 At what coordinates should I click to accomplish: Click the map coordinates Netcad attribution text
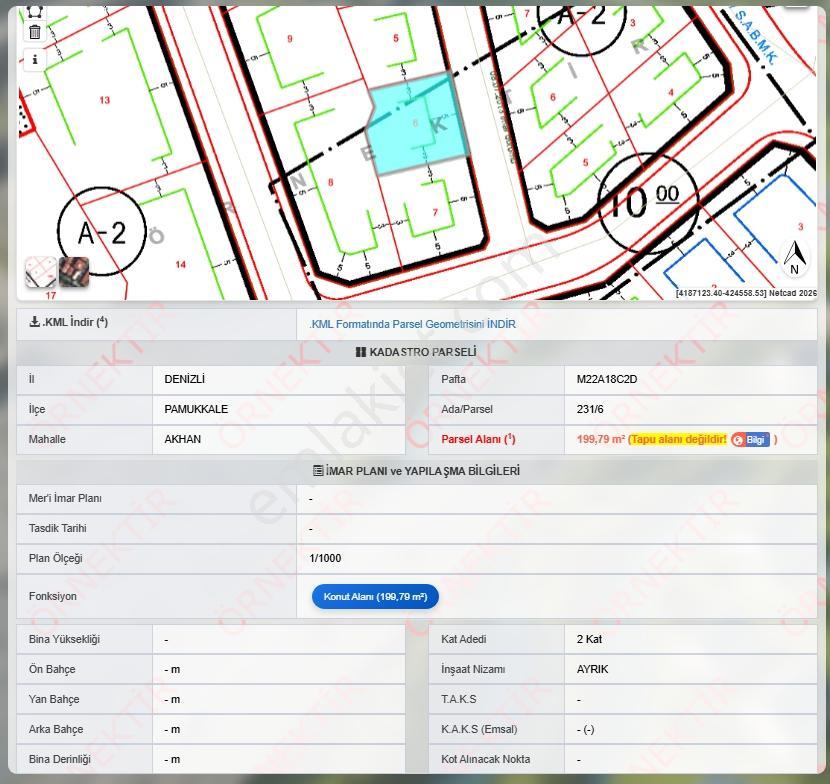click(746, 293)
